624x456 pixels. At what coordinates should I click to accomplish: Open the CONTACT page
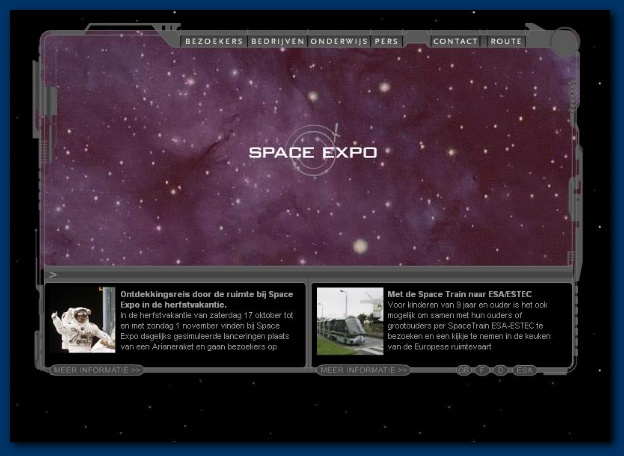(x=455, y=41)
